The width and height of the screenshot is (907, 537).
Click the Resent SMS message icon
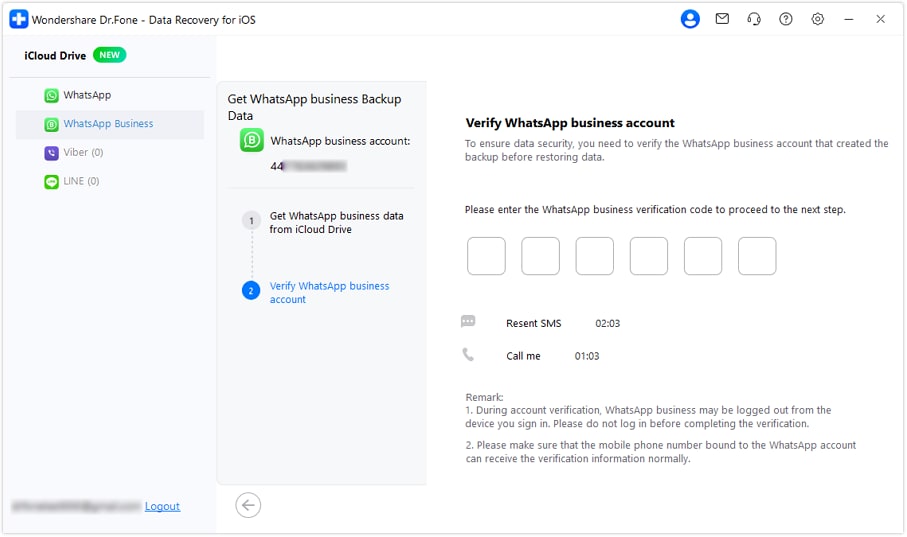[468, 322]
